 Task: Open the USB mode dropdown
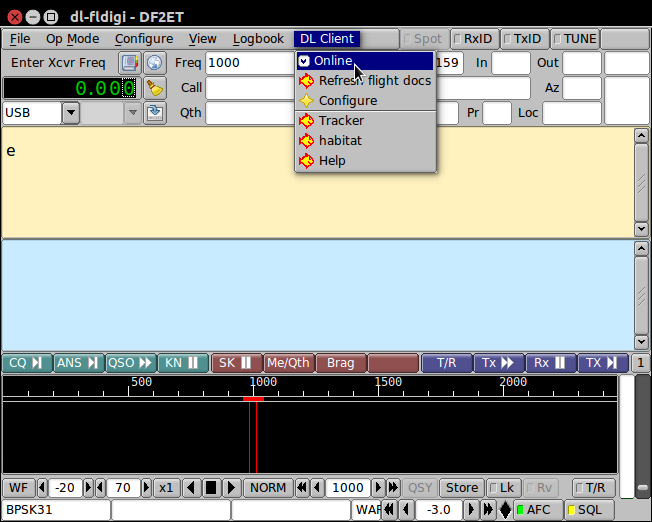(71, 113)
